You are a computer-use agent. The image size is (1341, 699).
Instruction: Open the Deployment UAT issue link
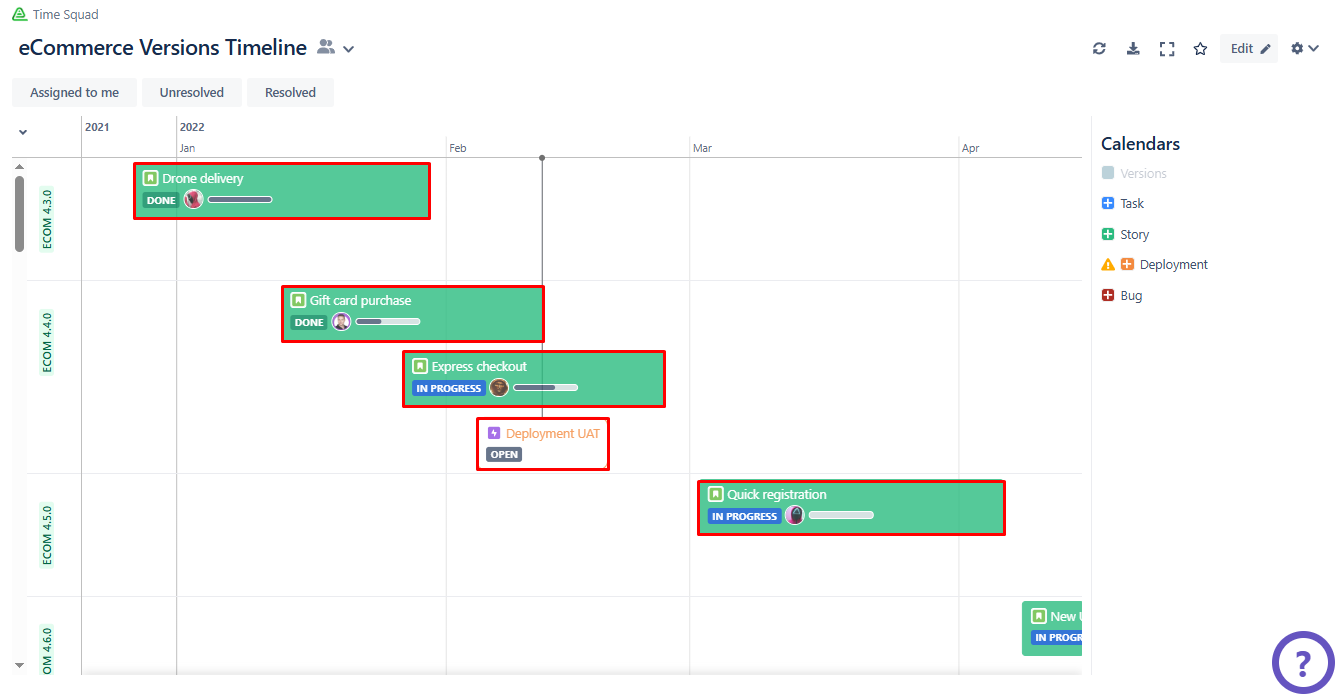[553, 434]
